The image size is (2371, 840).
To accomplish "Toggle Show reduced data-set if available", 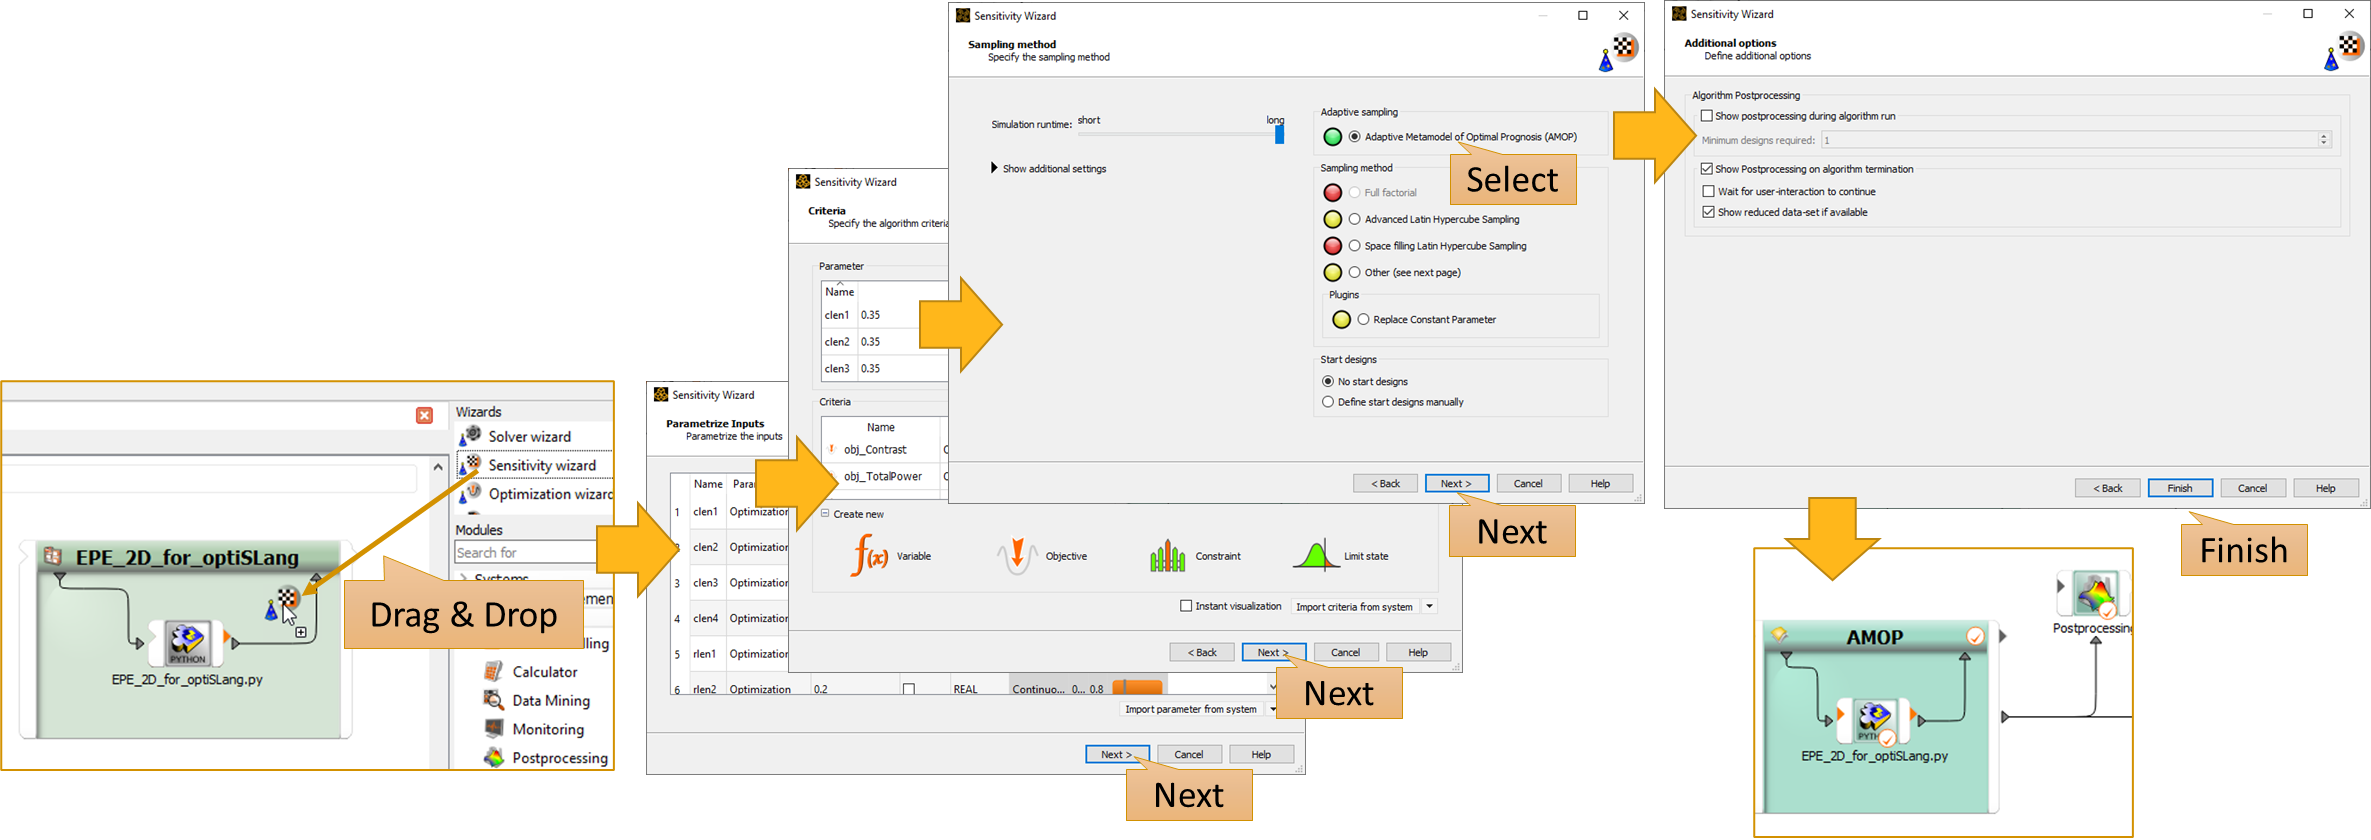I will click(1709, 212).
